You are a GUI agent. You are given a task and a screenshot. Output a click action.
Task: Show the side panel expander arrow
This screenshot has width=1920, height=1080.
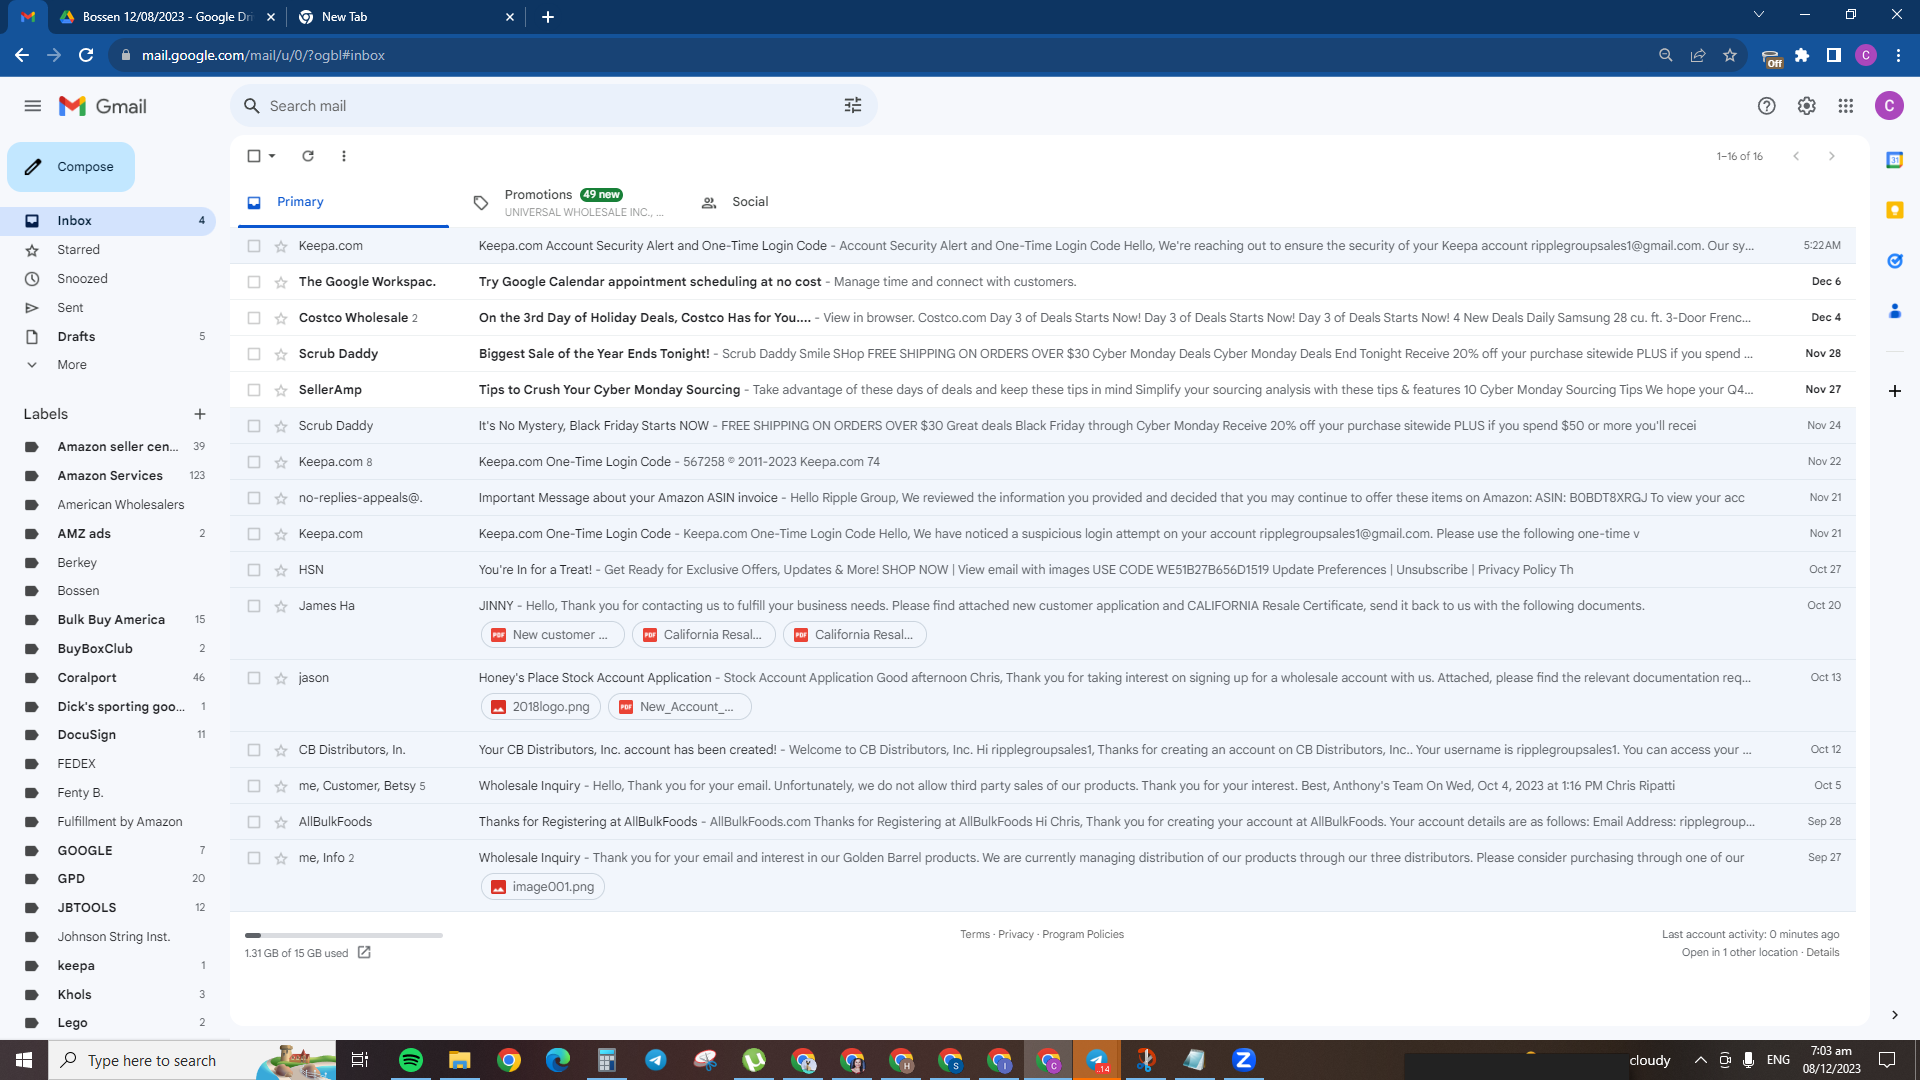(x=1895, y=1015)
